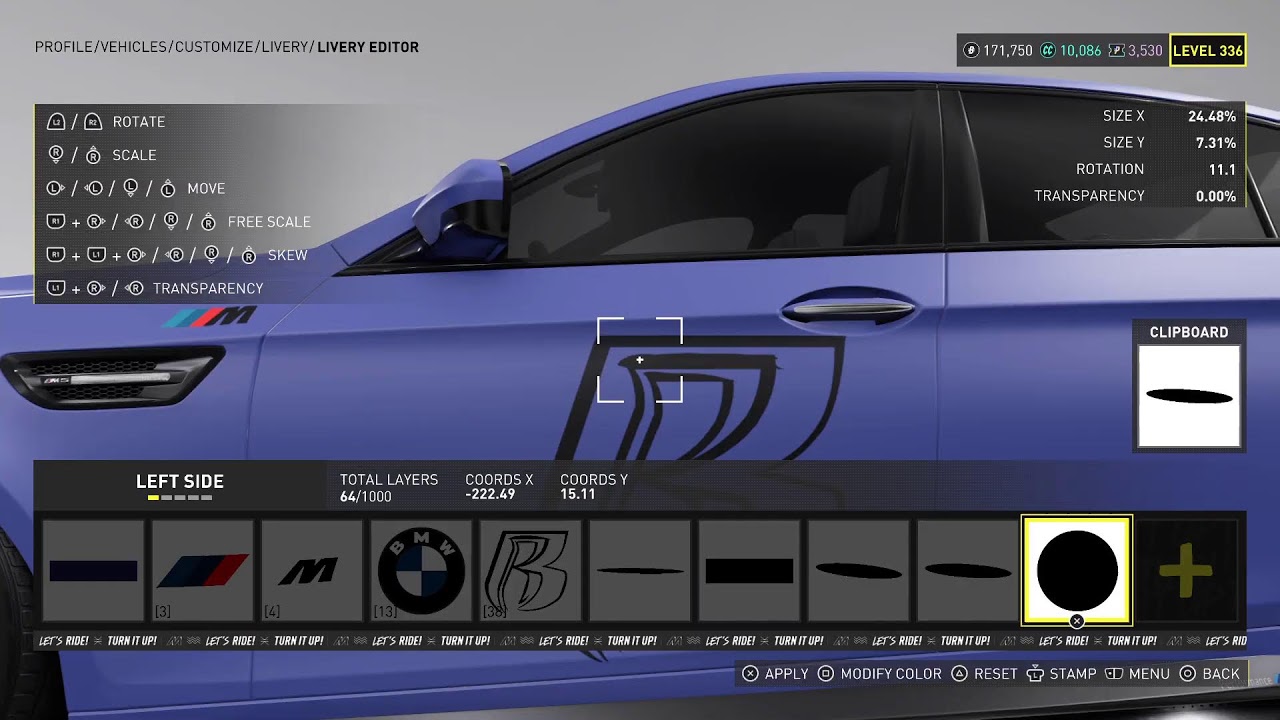The height and width of the screenshot is (720, 1280).
Task: Click the small X icon below circle layer
Action: [x=1077, y=621]
